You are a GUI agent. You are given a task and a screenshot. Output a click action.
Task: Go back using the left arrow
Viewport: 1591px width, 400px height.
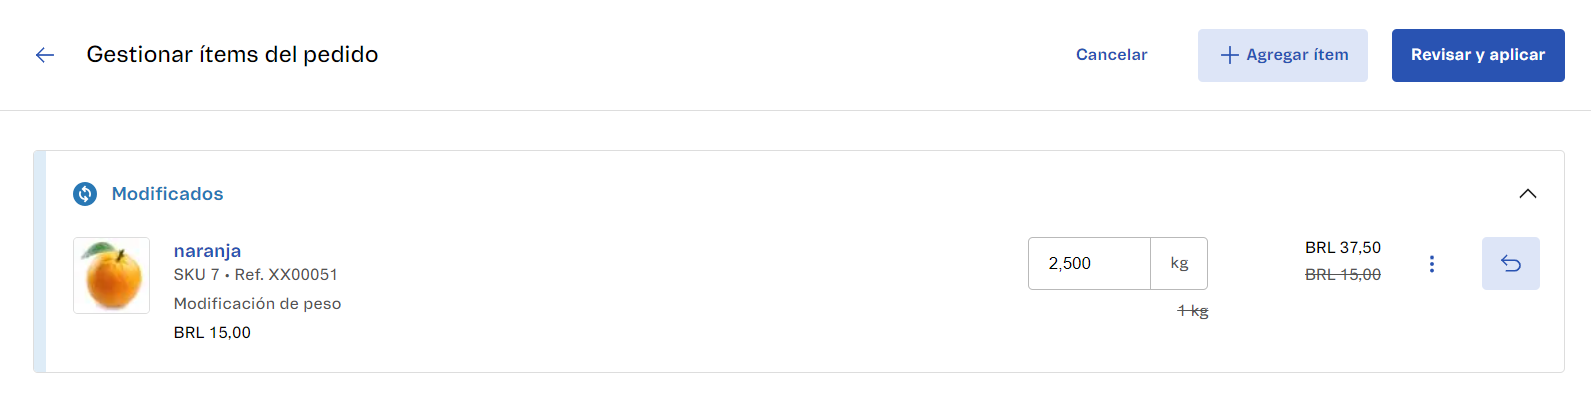[45, 55]
